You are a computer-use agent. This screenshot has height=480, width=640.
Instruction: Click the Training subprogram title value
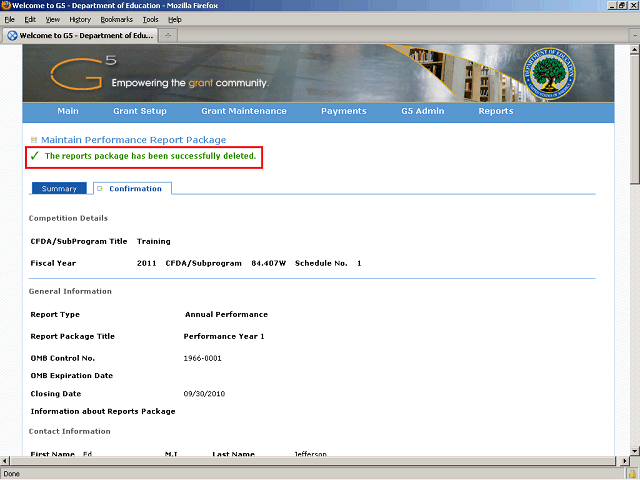pyautogui.click(x=153, y=241)
